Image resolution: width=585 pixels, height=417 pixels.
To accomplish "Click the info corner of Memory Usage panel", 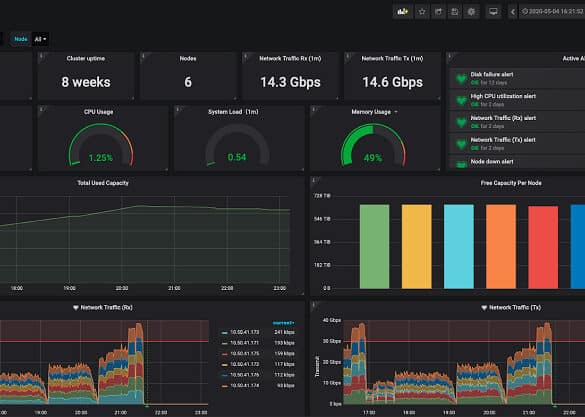I will 314,109.
